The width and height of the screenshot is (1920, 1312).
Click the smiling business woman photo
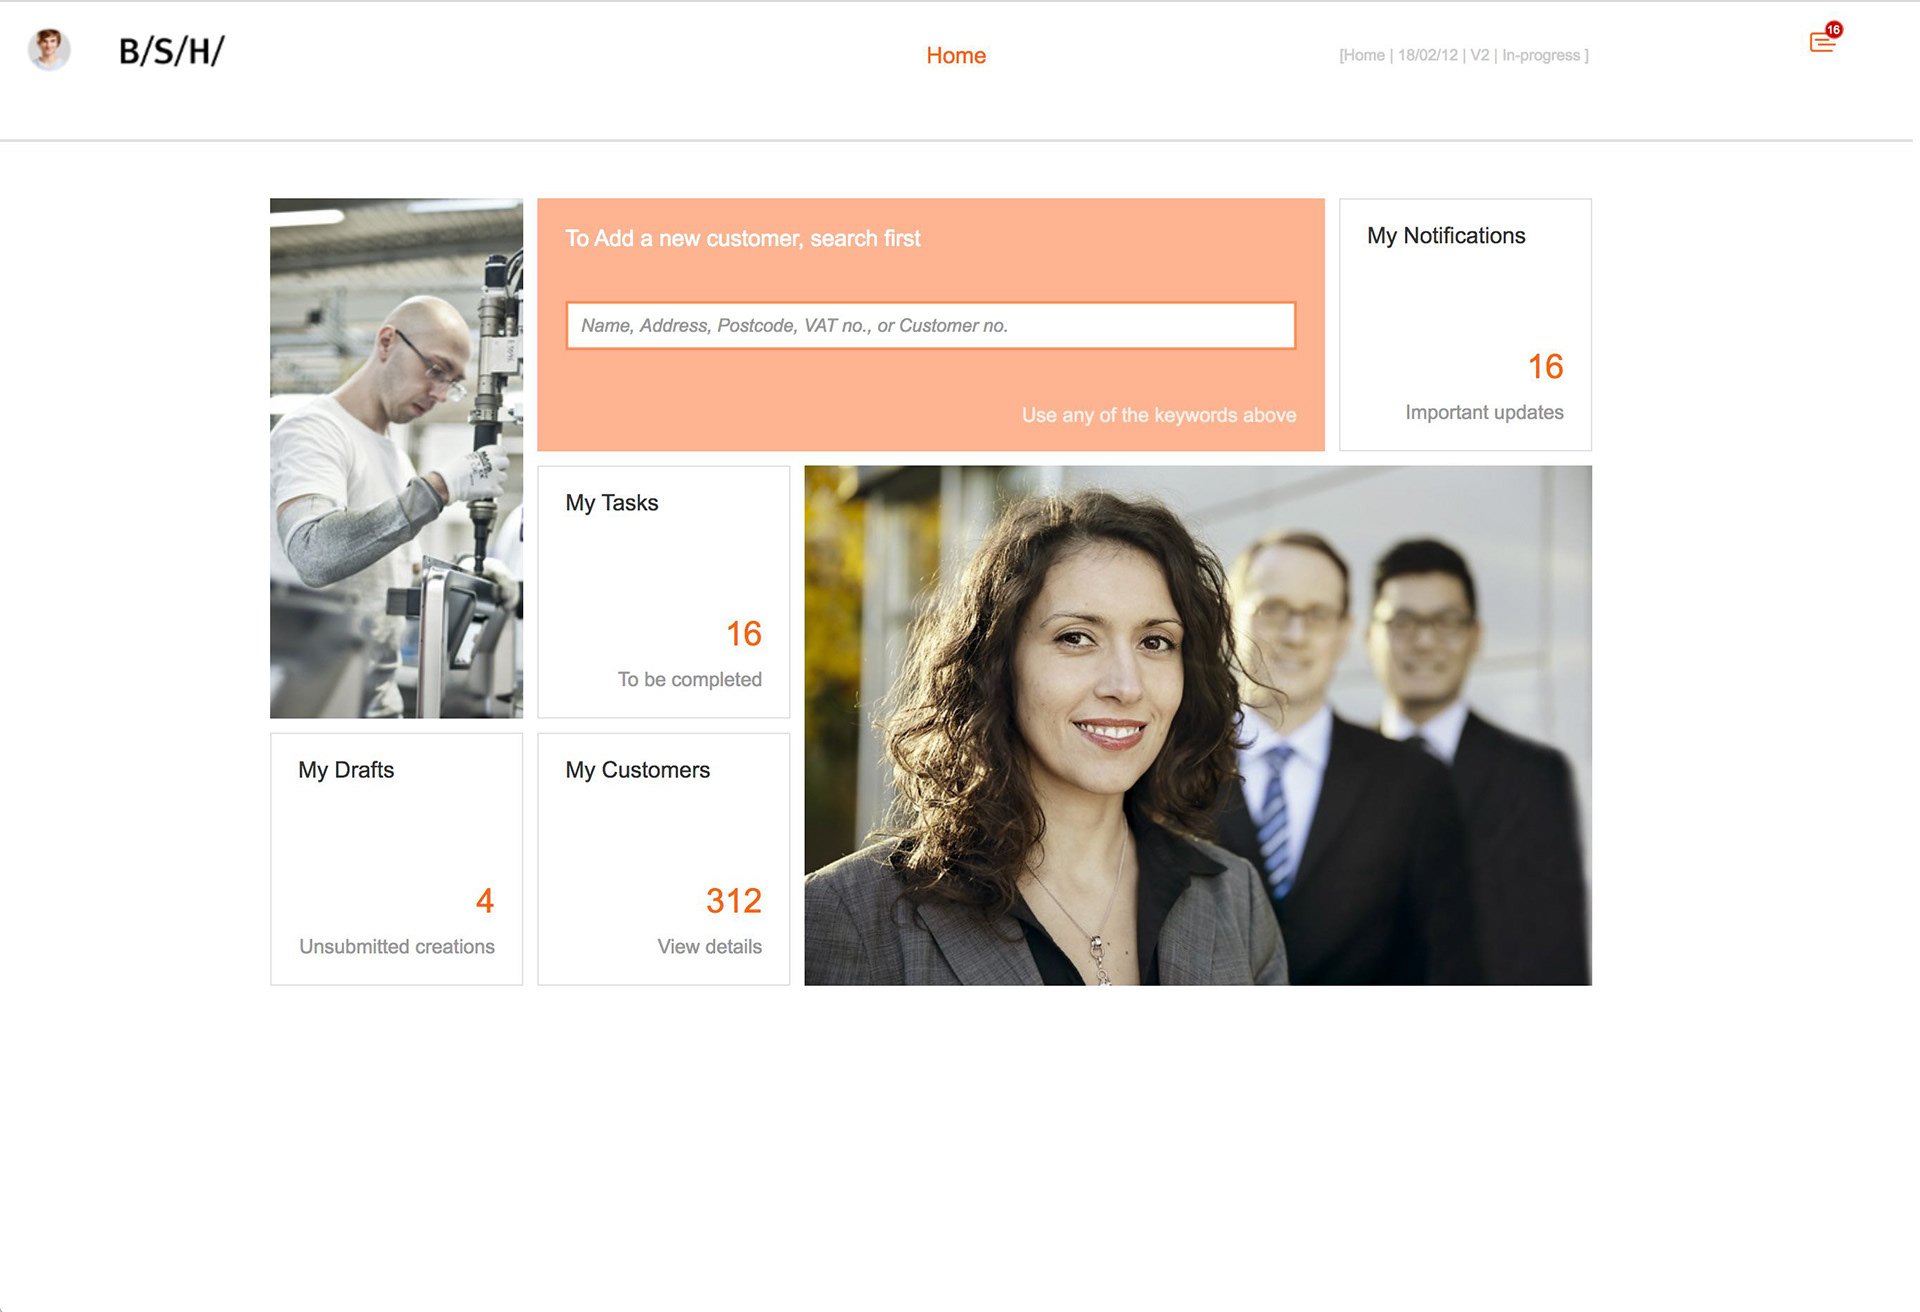[x=1198, y=725]
